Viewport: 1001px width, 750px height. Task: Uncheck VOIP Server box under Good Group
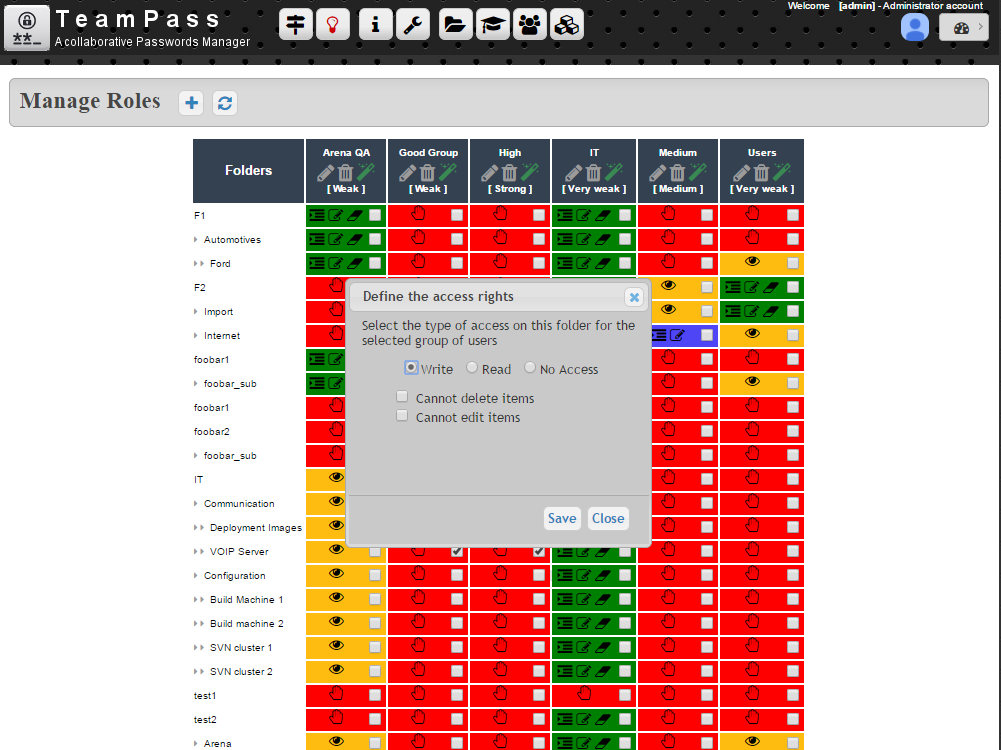coord(456,551)
